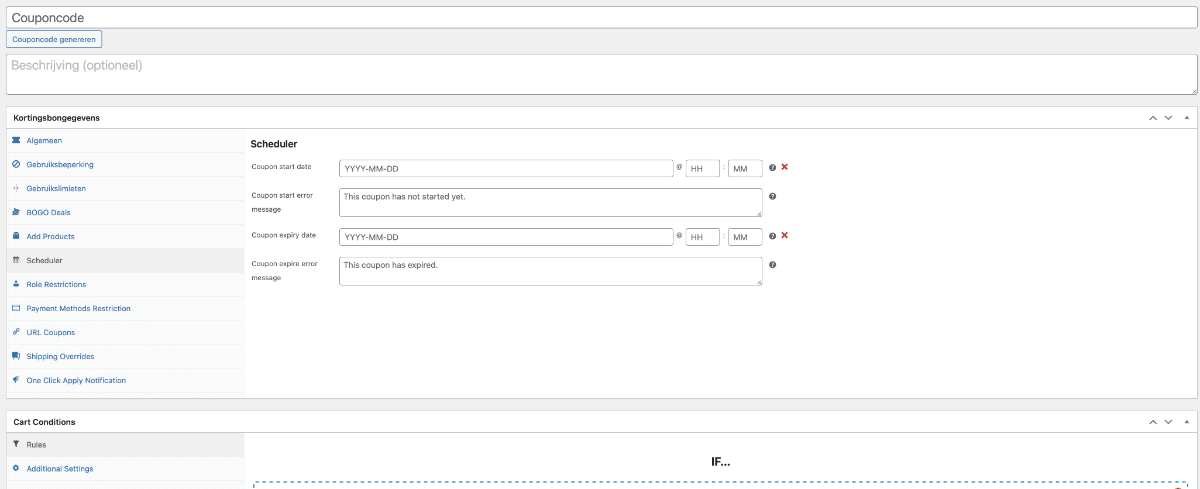Screen dimensions: 1200x489
Task: Click the funnel icon next to Rules
Action: pos(16,444)
